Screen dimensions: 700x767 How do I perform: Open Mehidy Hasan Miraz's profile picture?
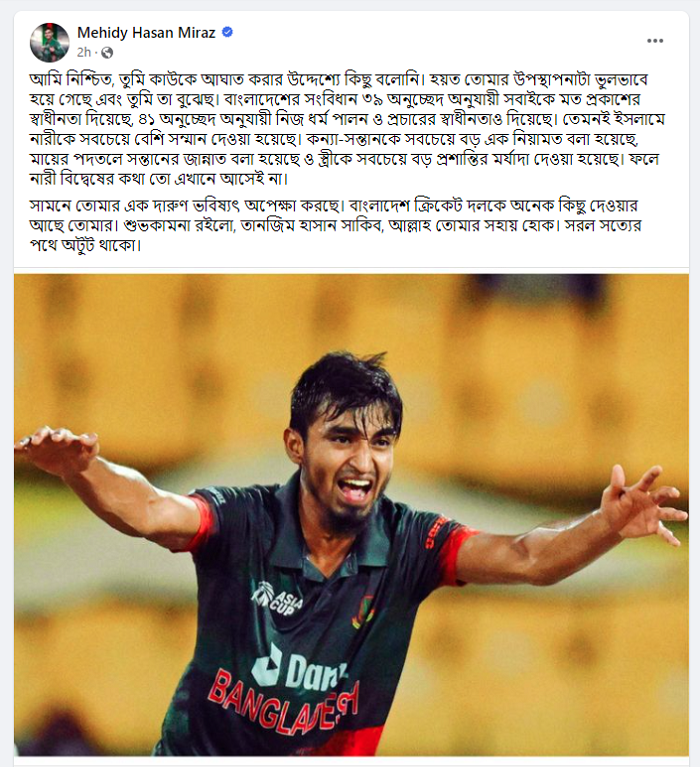(49, 42)
